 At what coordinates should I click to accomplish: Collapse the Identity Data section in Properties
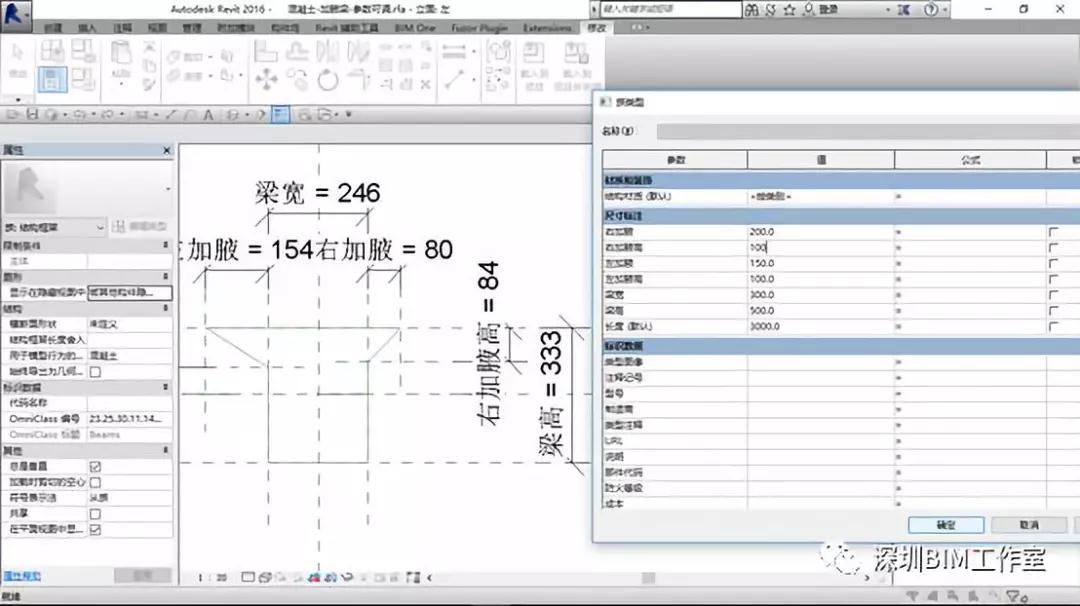(165, 387)
